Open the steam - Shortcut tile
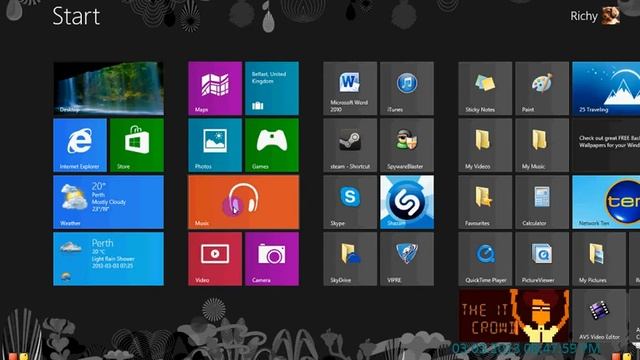Viewport: 640px width, 360px height. click(350, 145)
